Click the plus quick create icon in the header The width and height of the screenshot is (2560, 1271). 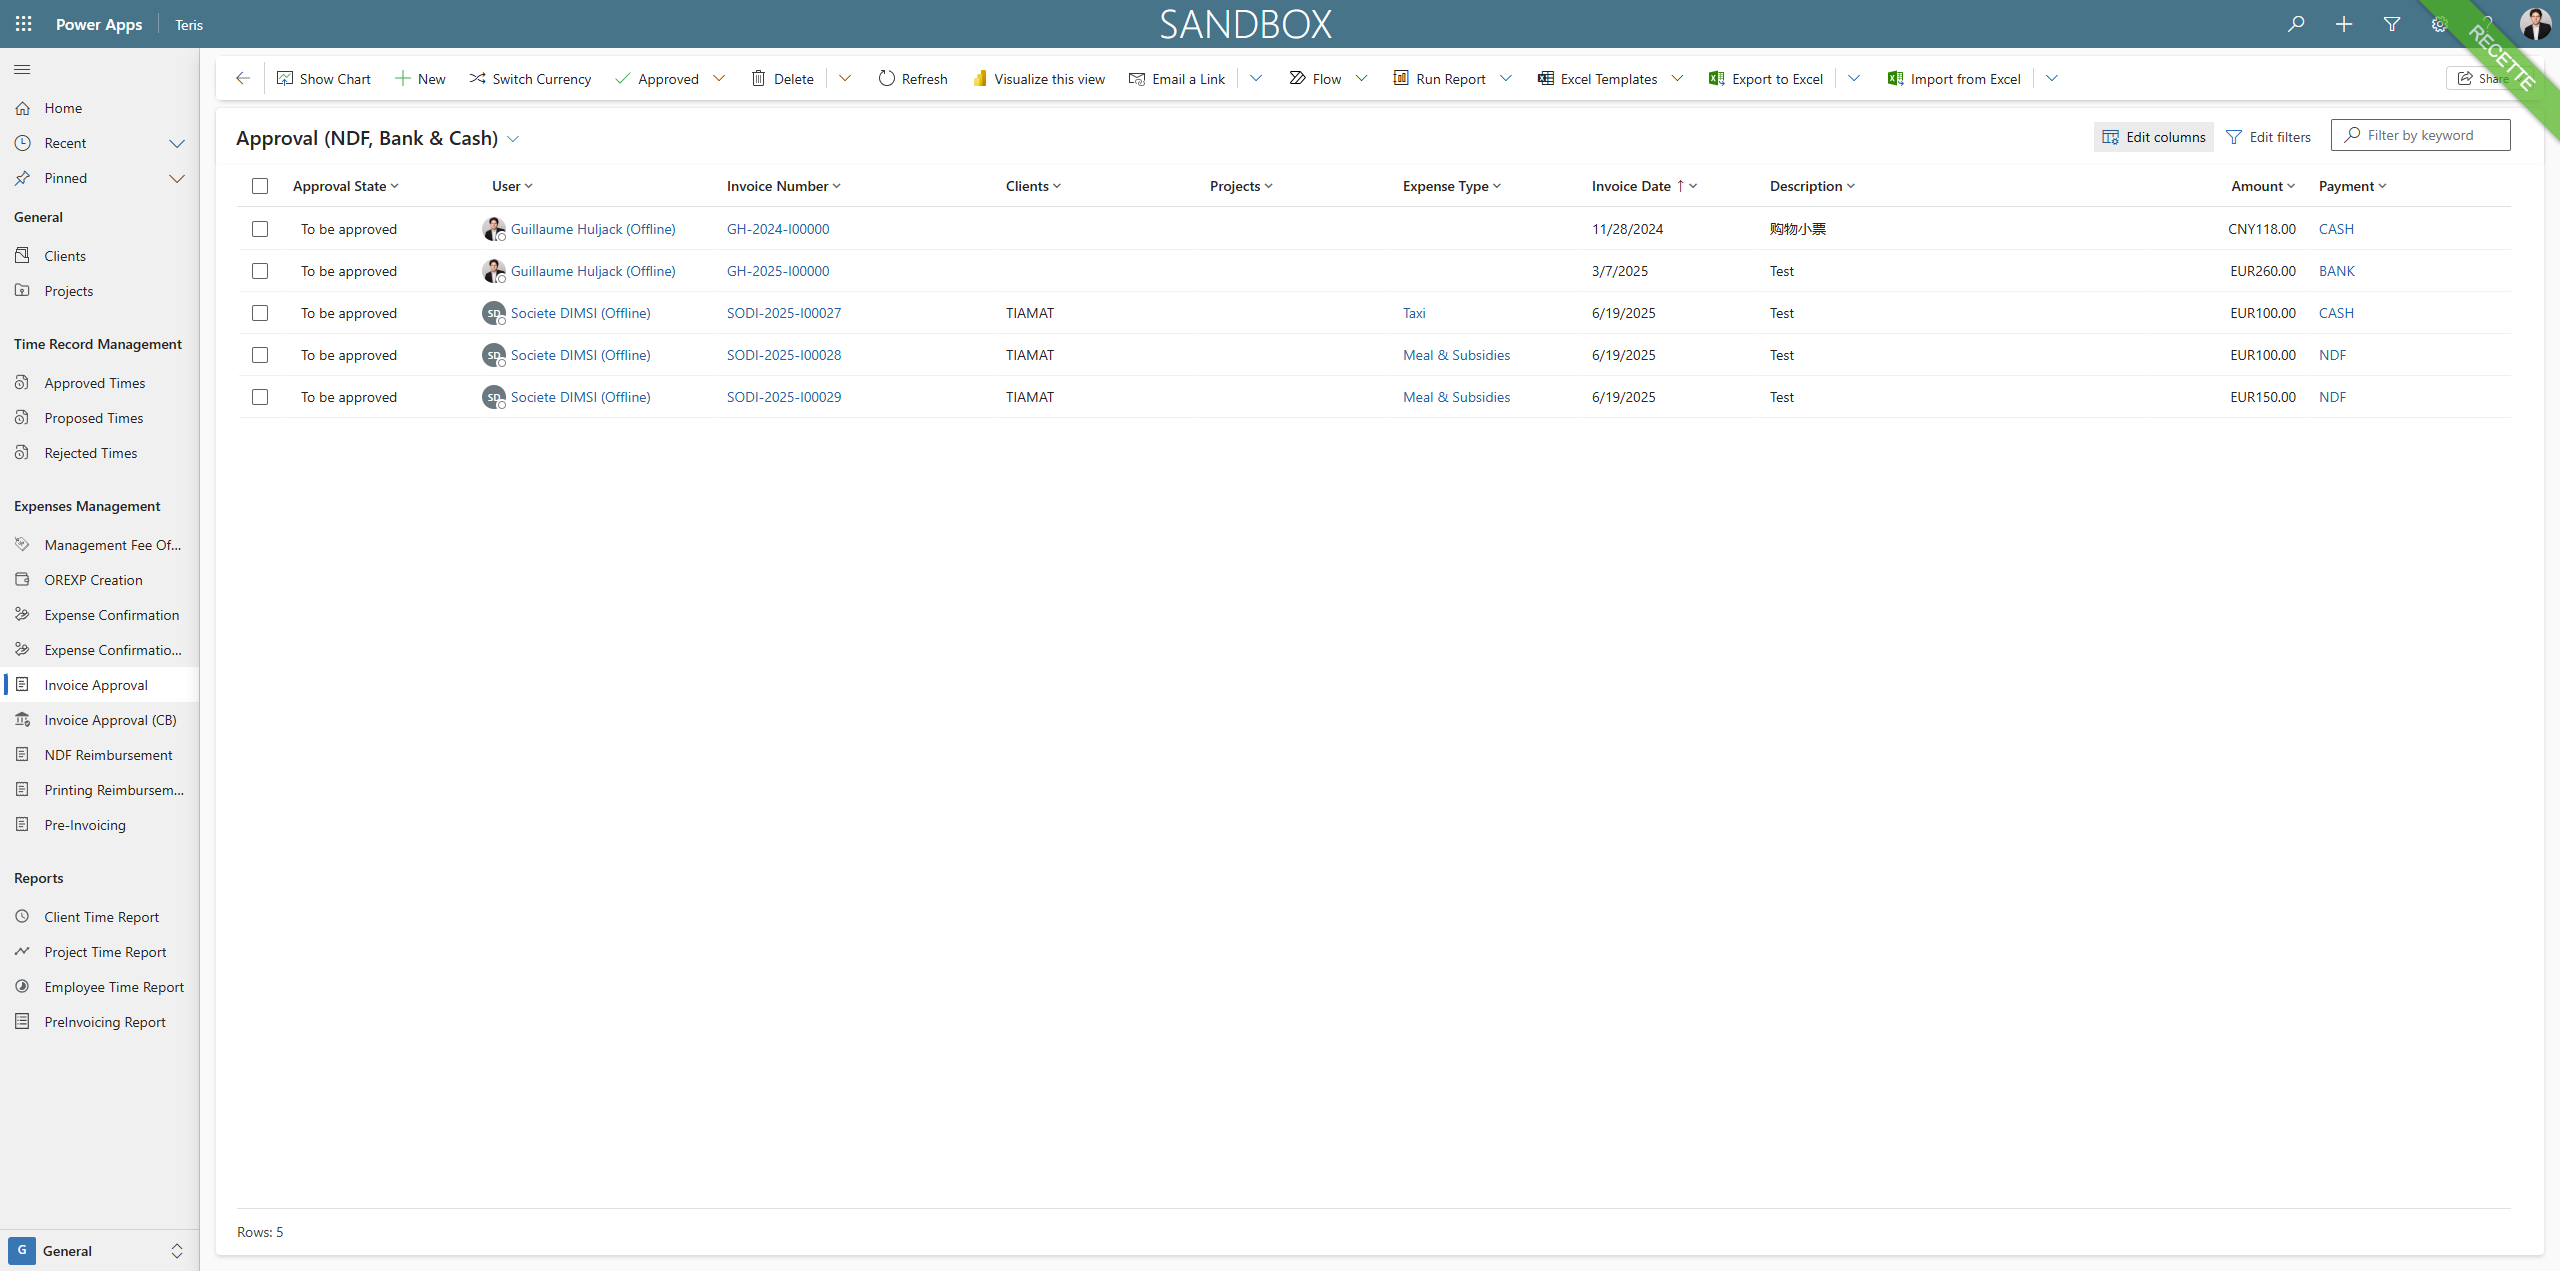pyautogui.click(x=2344, y=24)
